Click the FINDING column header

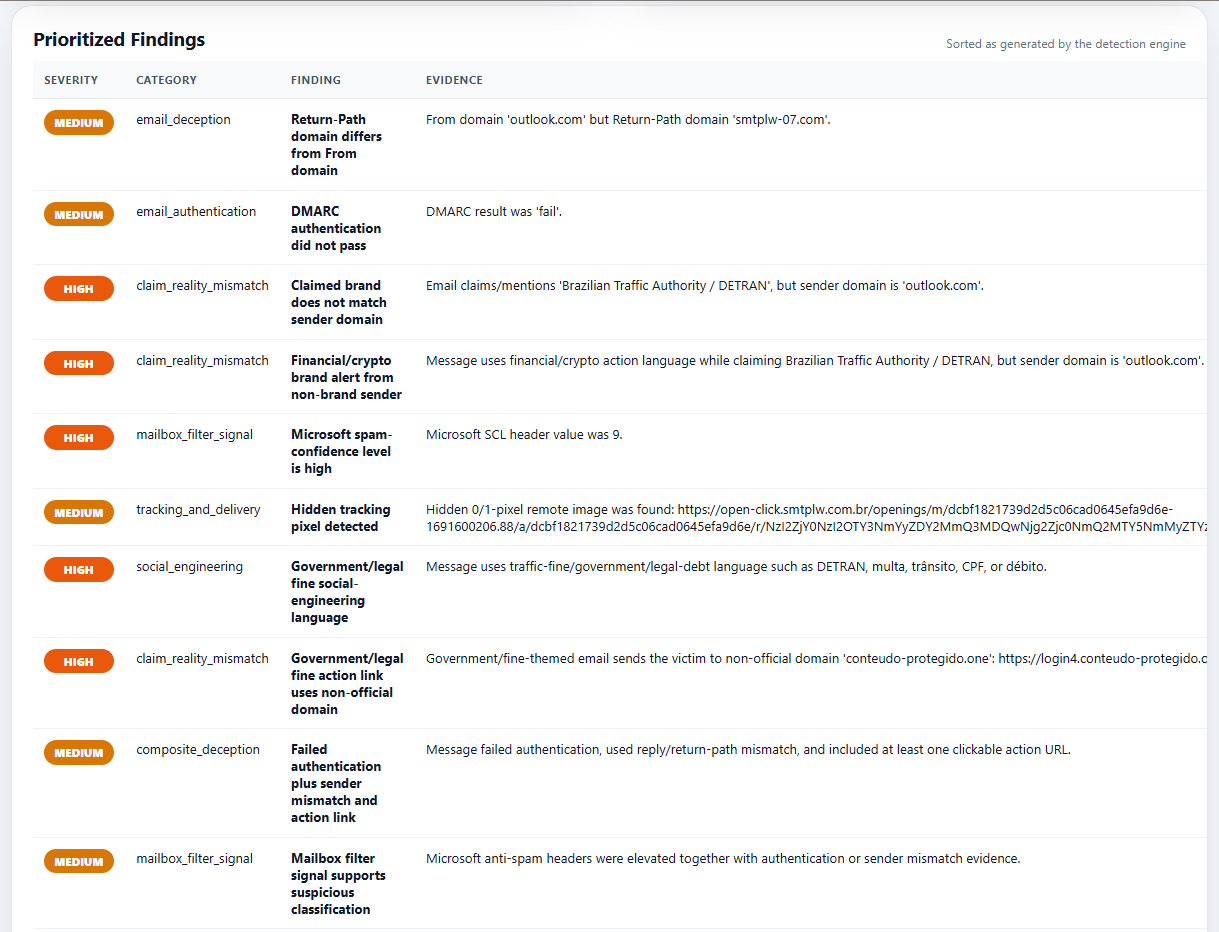[316, 80]
